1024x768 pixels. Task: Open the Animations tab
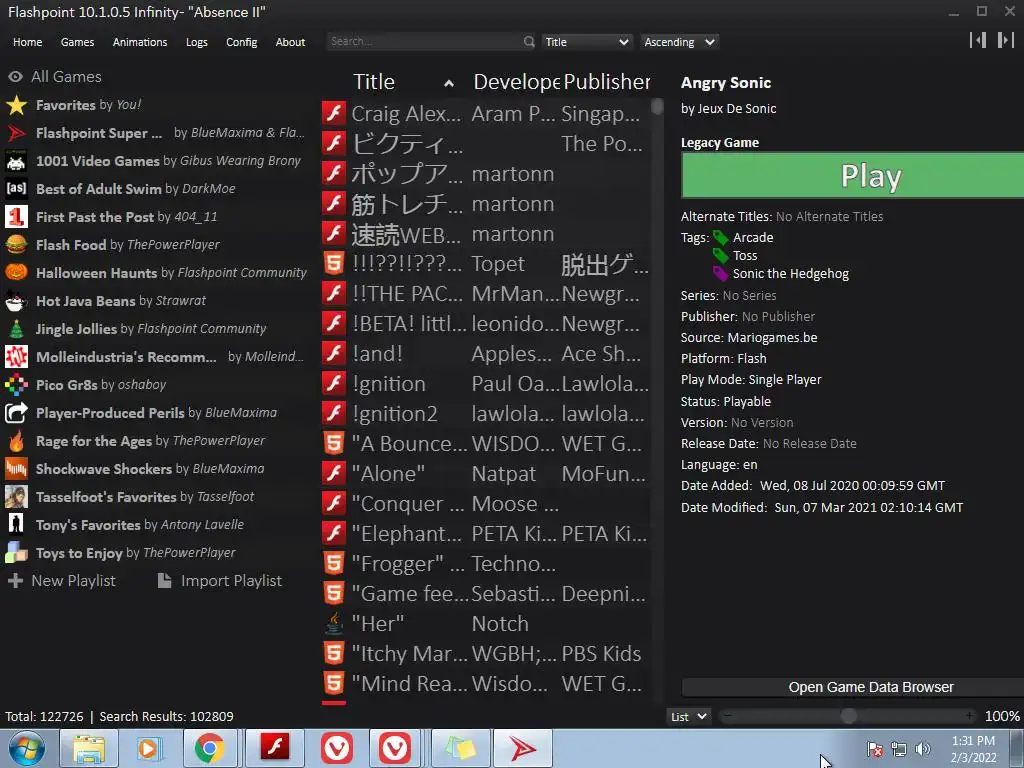[x=140, y=42]
